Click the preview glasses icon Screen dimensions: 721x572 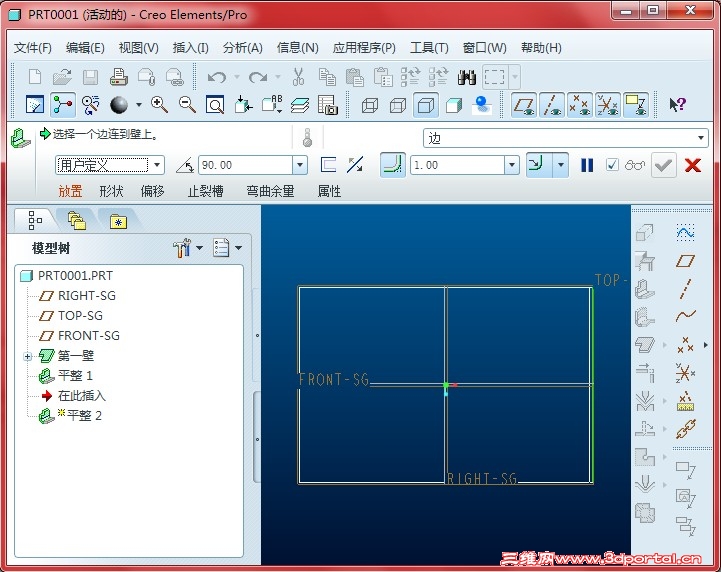635,165
